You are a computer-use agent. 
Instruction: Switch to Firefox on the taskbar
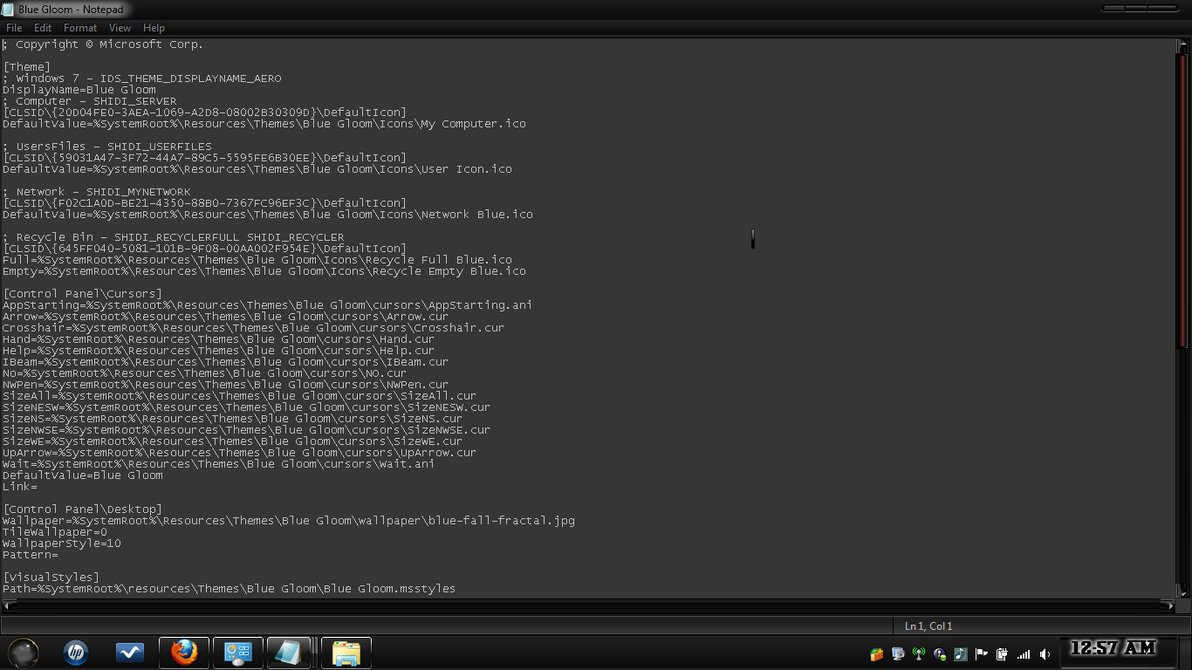[x=183, y=653]
